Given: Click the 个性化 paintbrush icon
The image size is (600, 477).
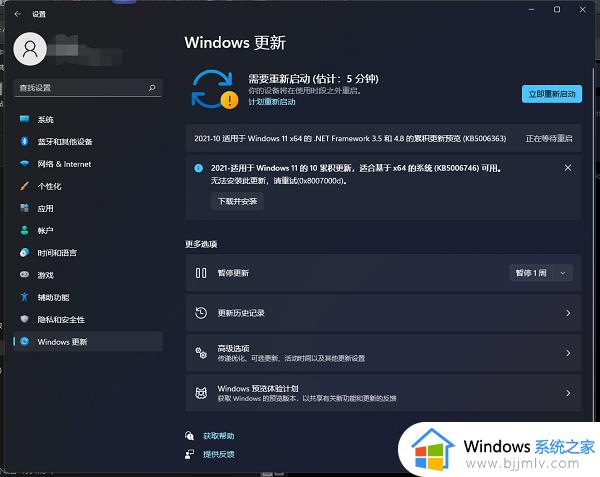Looking at the screenshot, I should pyautogui.click(x=24, y=186).
